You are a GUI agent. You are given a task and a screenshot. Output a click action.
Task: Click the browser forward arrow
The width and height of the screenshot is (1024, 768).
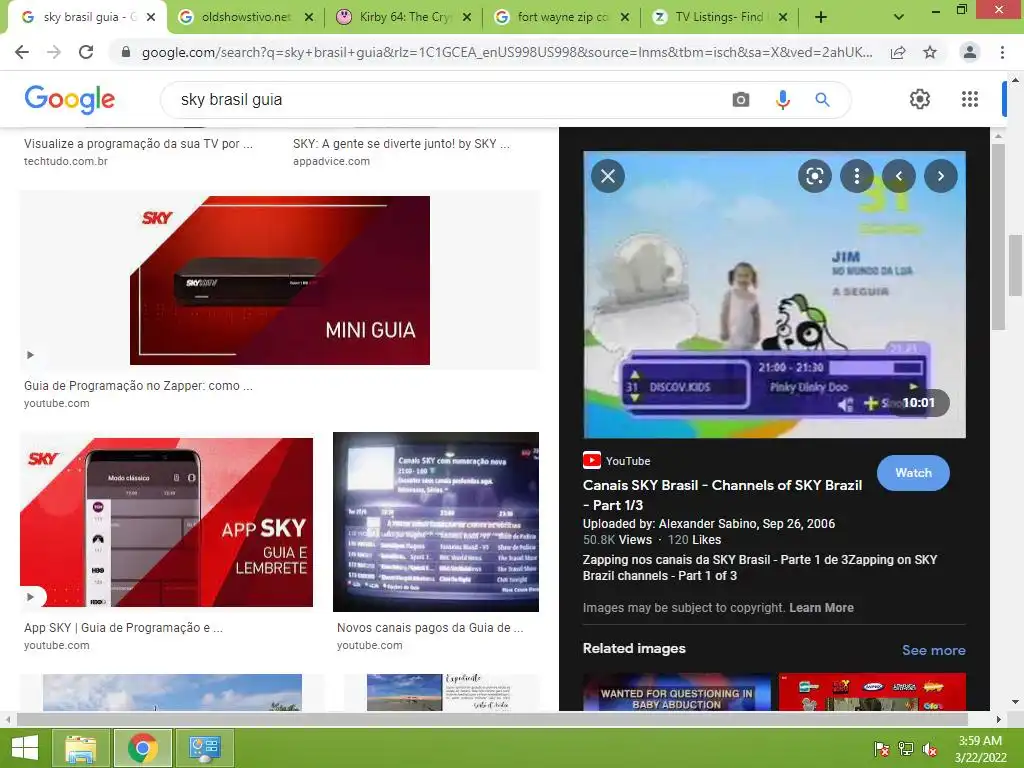[54, 52]
